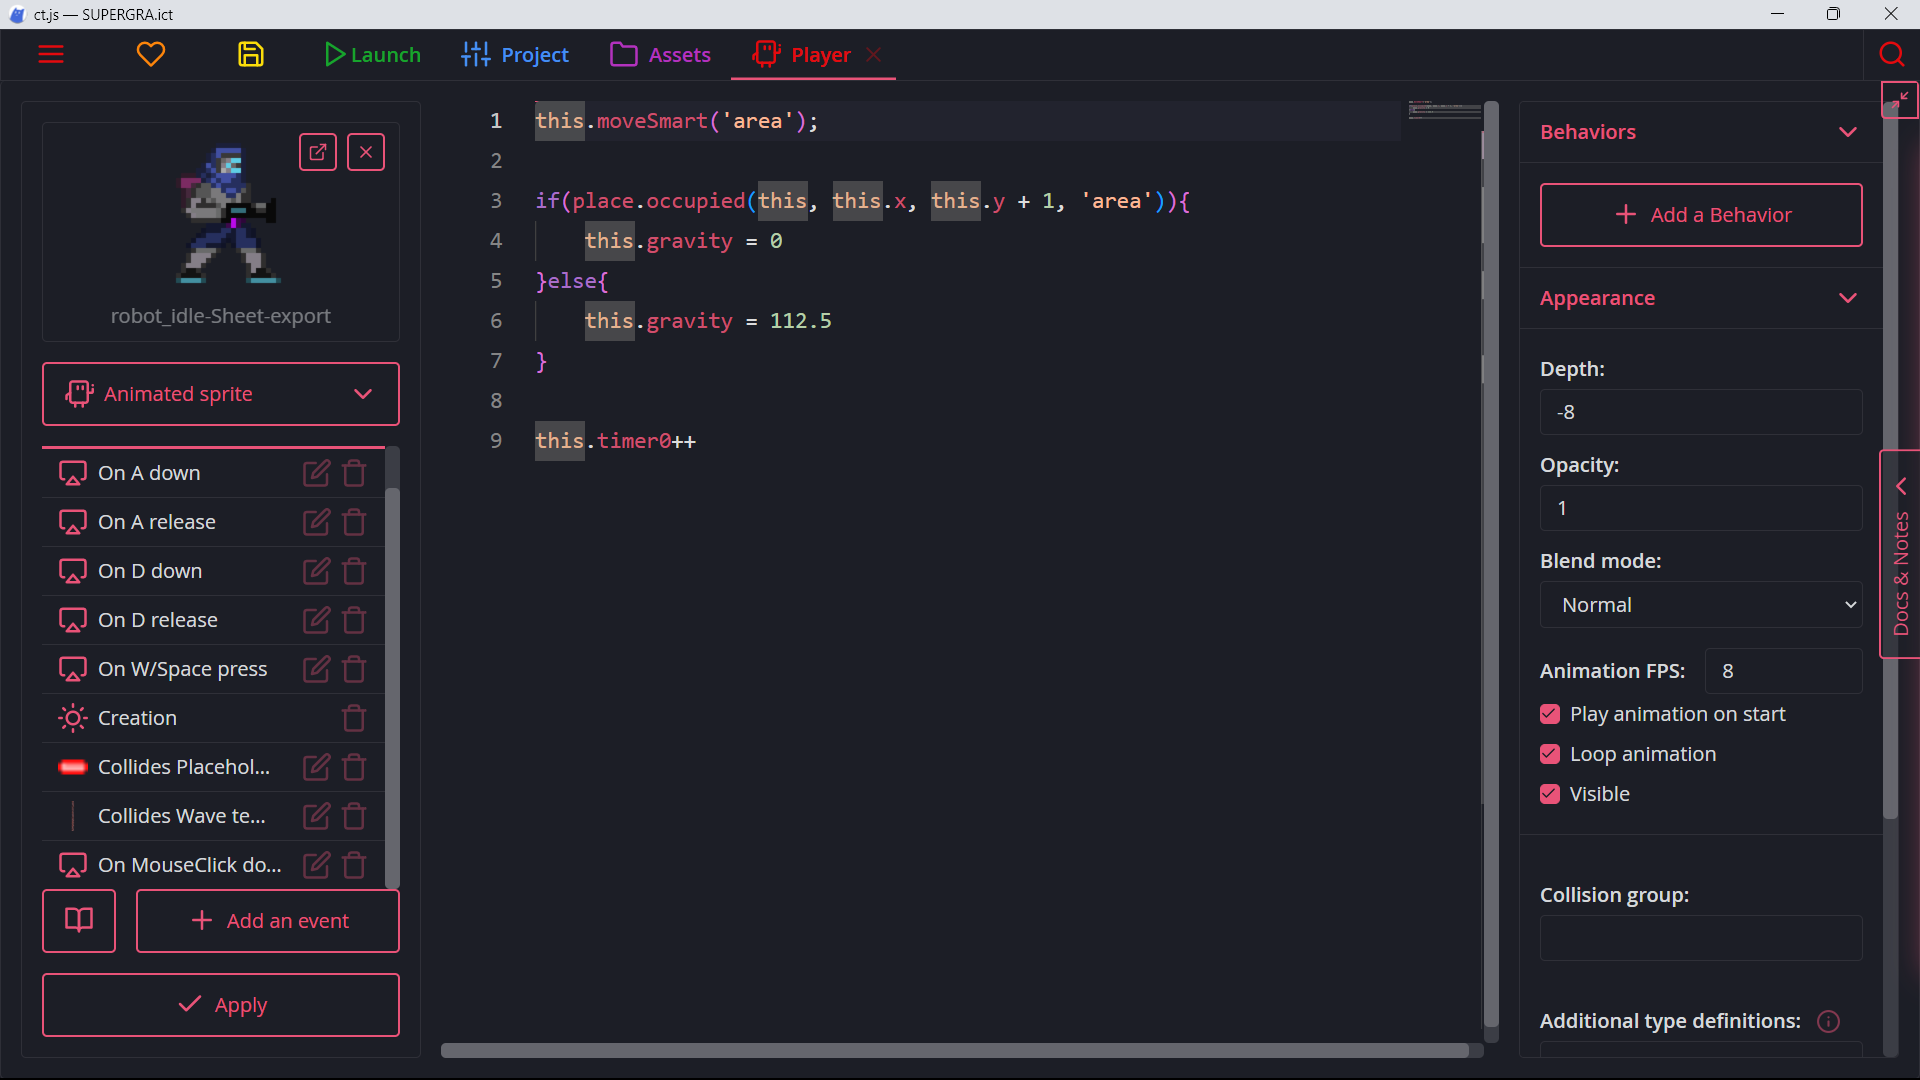The width and height of the screenshot is (1920, 1080).
Task: Remove the robot_idle texture with X icon
Action: [366, 152]
